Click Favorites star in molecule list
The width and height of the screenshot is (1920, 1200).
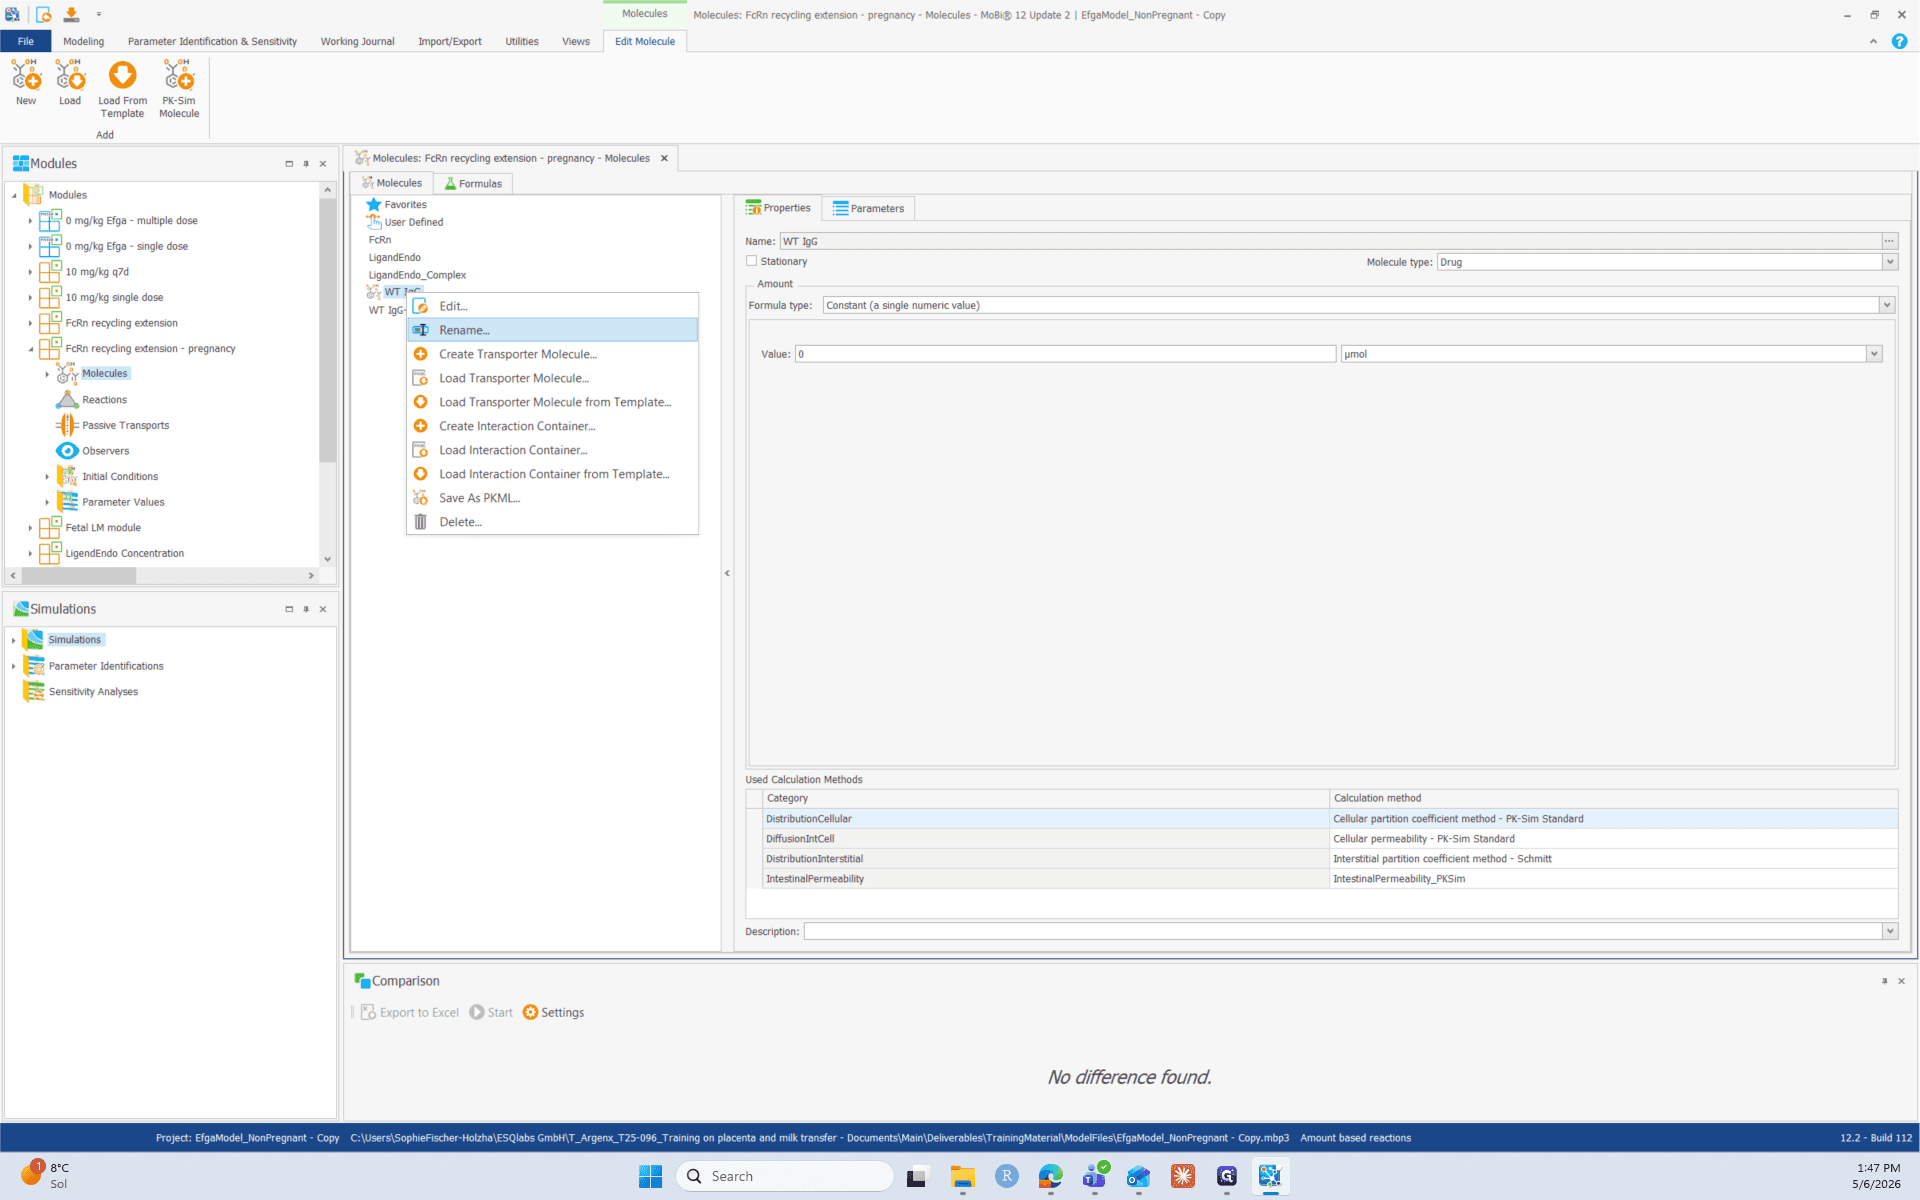(x=374, y=204)
